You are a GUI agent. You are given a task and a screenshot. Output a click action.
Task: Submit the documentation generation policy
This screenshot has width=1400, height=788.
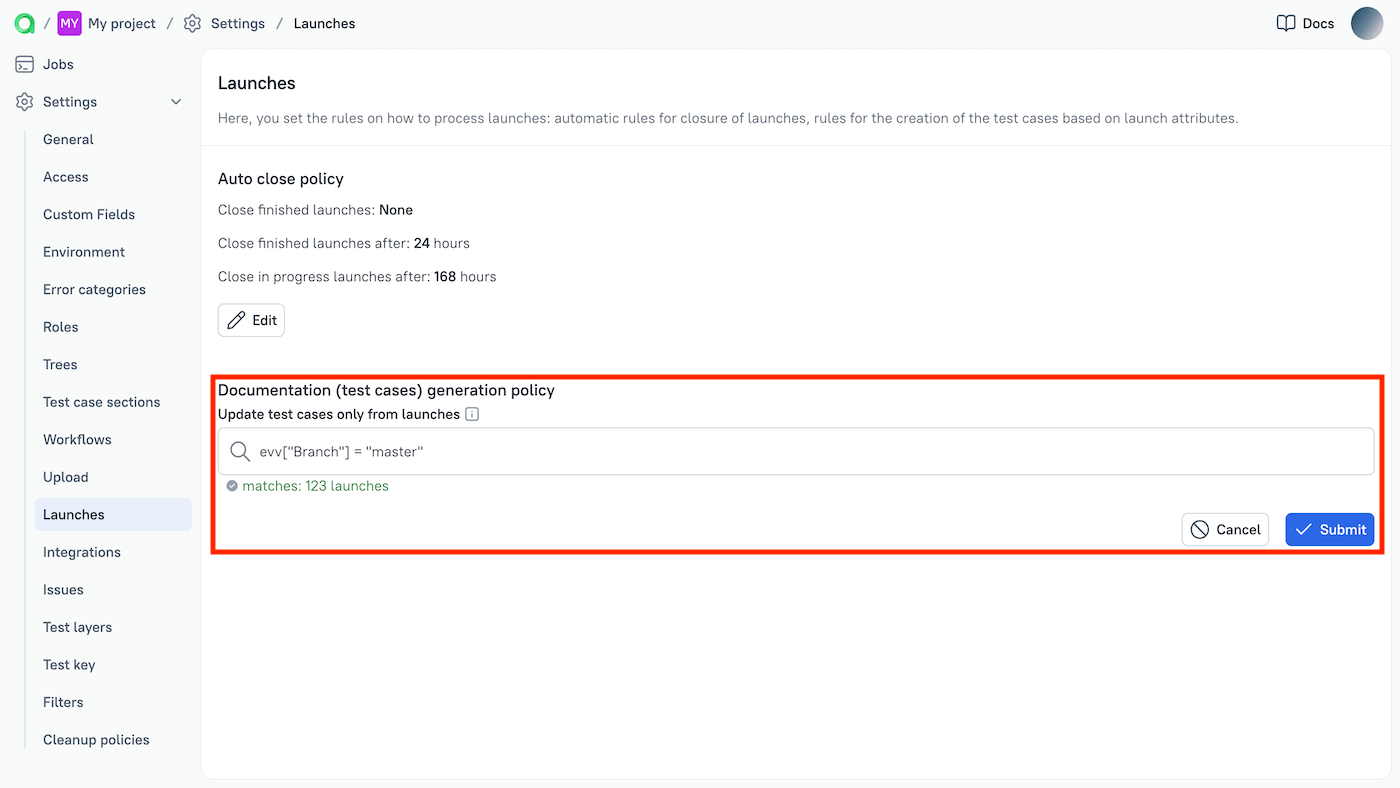tap(1329, 529)
